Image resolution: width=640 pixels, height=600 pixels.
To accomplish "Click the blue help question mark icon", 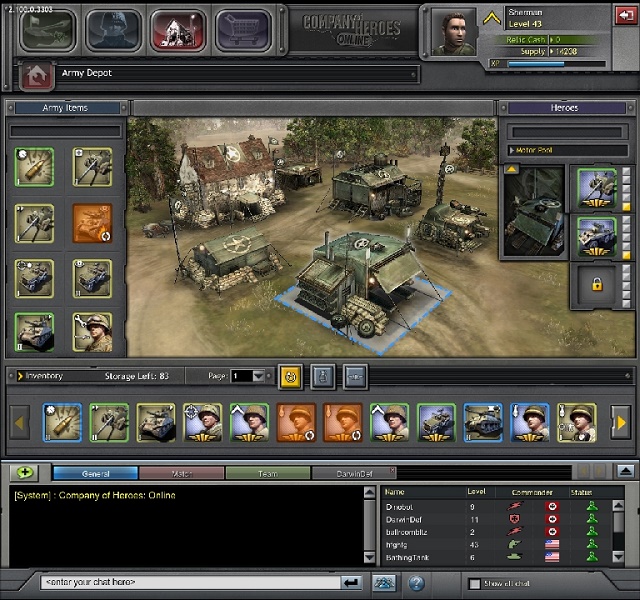I will [416, 583].
